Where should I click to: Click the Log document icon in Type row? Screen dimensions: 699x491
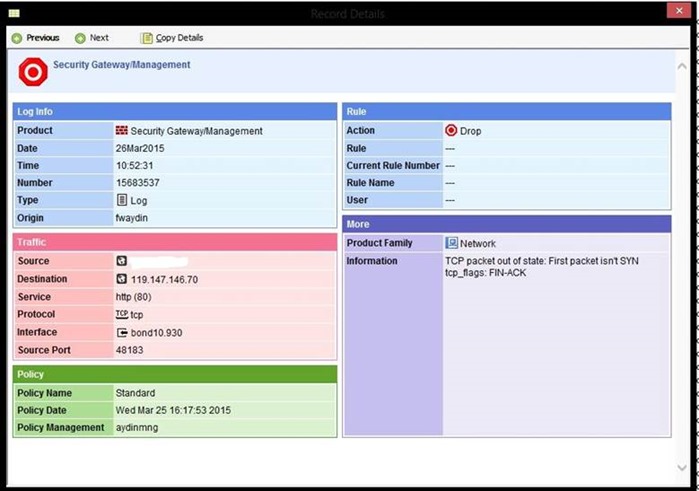click(122, 200)
